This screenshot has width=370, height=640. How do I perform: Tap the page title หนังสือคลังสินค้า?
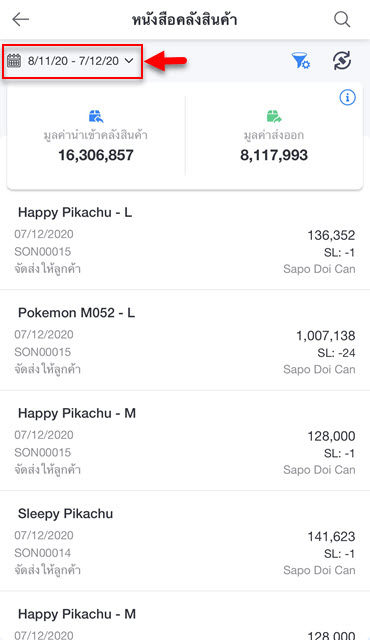click(184, 20)
